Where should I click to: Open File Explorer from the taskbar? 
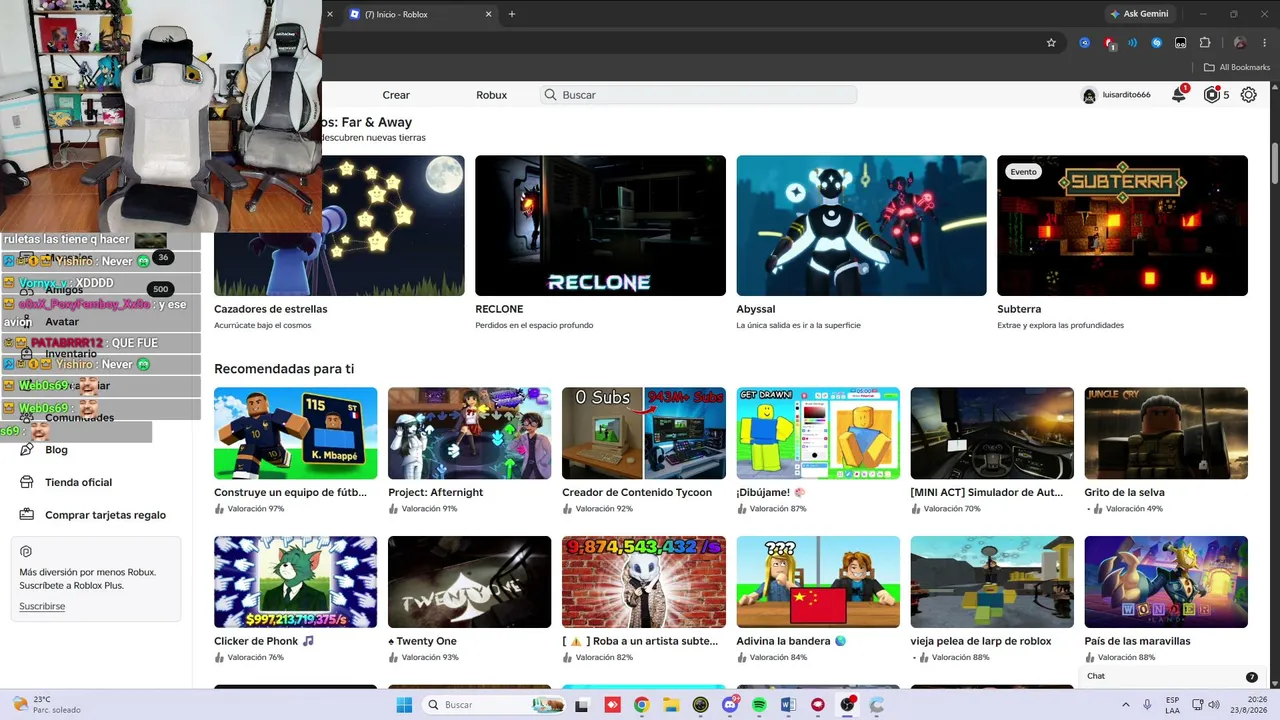671,705
